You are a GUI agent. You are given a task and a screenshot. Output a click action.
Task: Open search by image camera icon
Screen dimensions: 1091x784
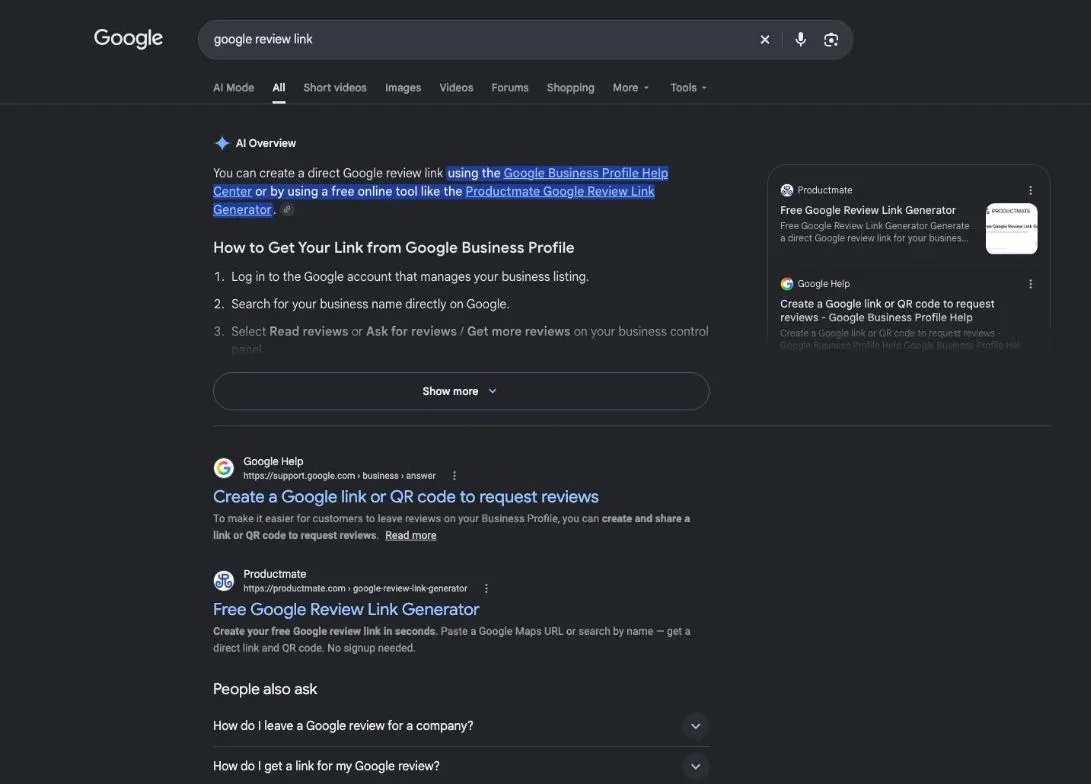[x=831, y=40]
